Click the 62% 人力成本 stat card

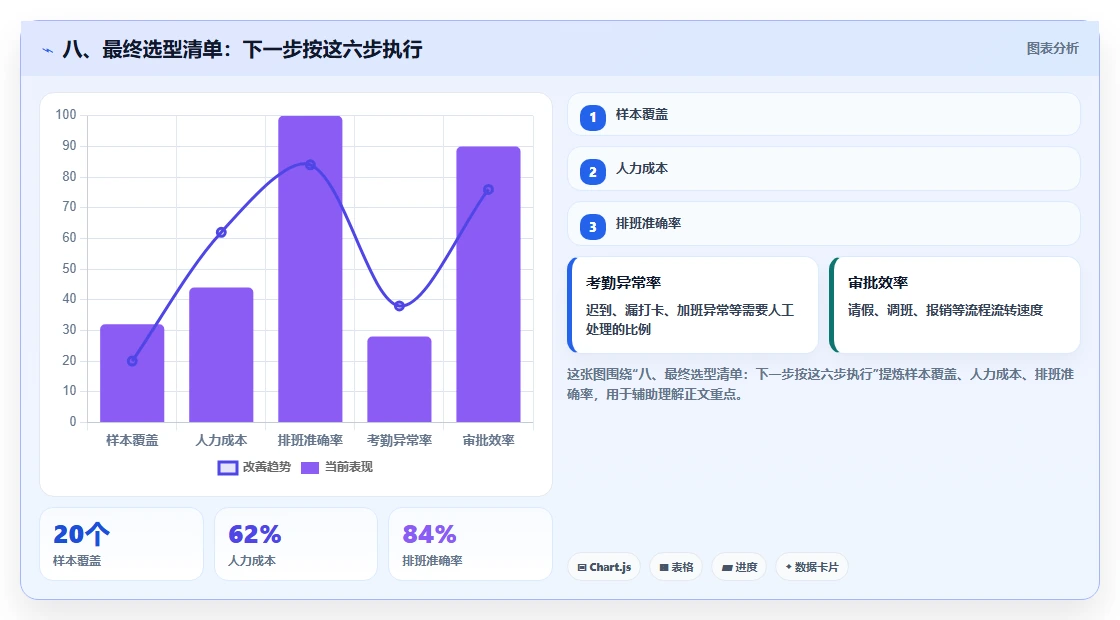point(296,544)
